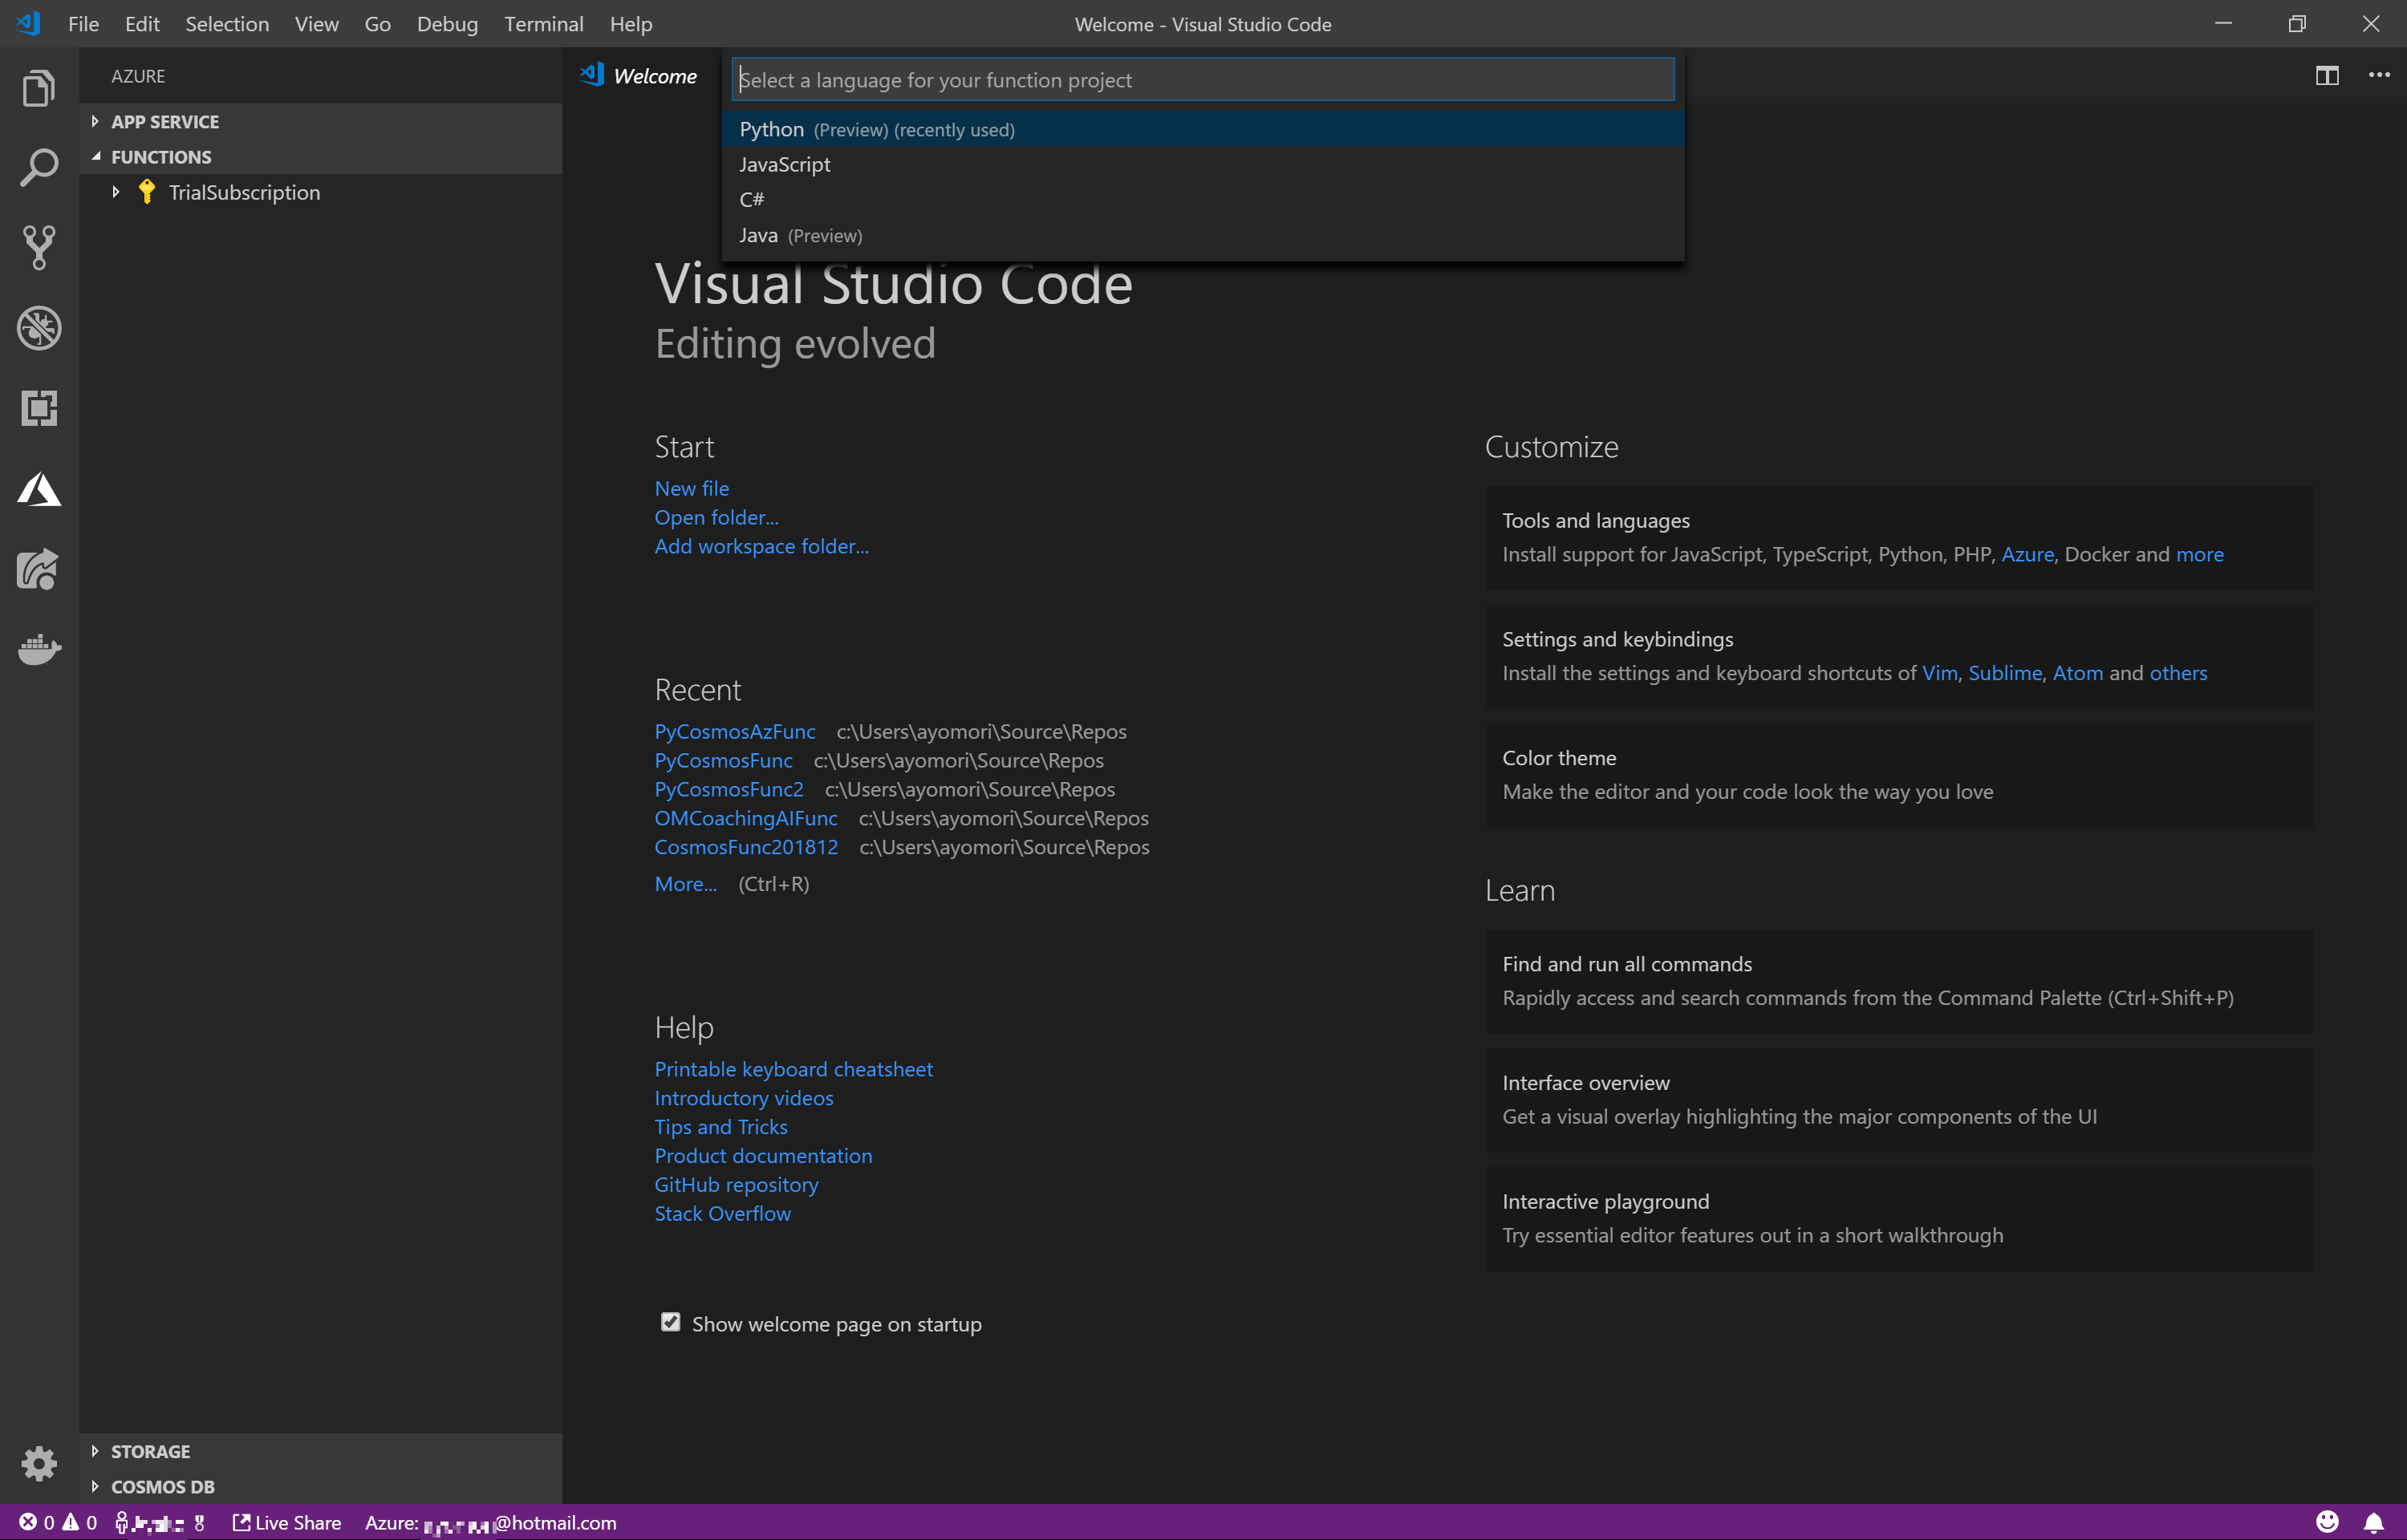Click the Azure icon in activity bar

click(38, 489)
